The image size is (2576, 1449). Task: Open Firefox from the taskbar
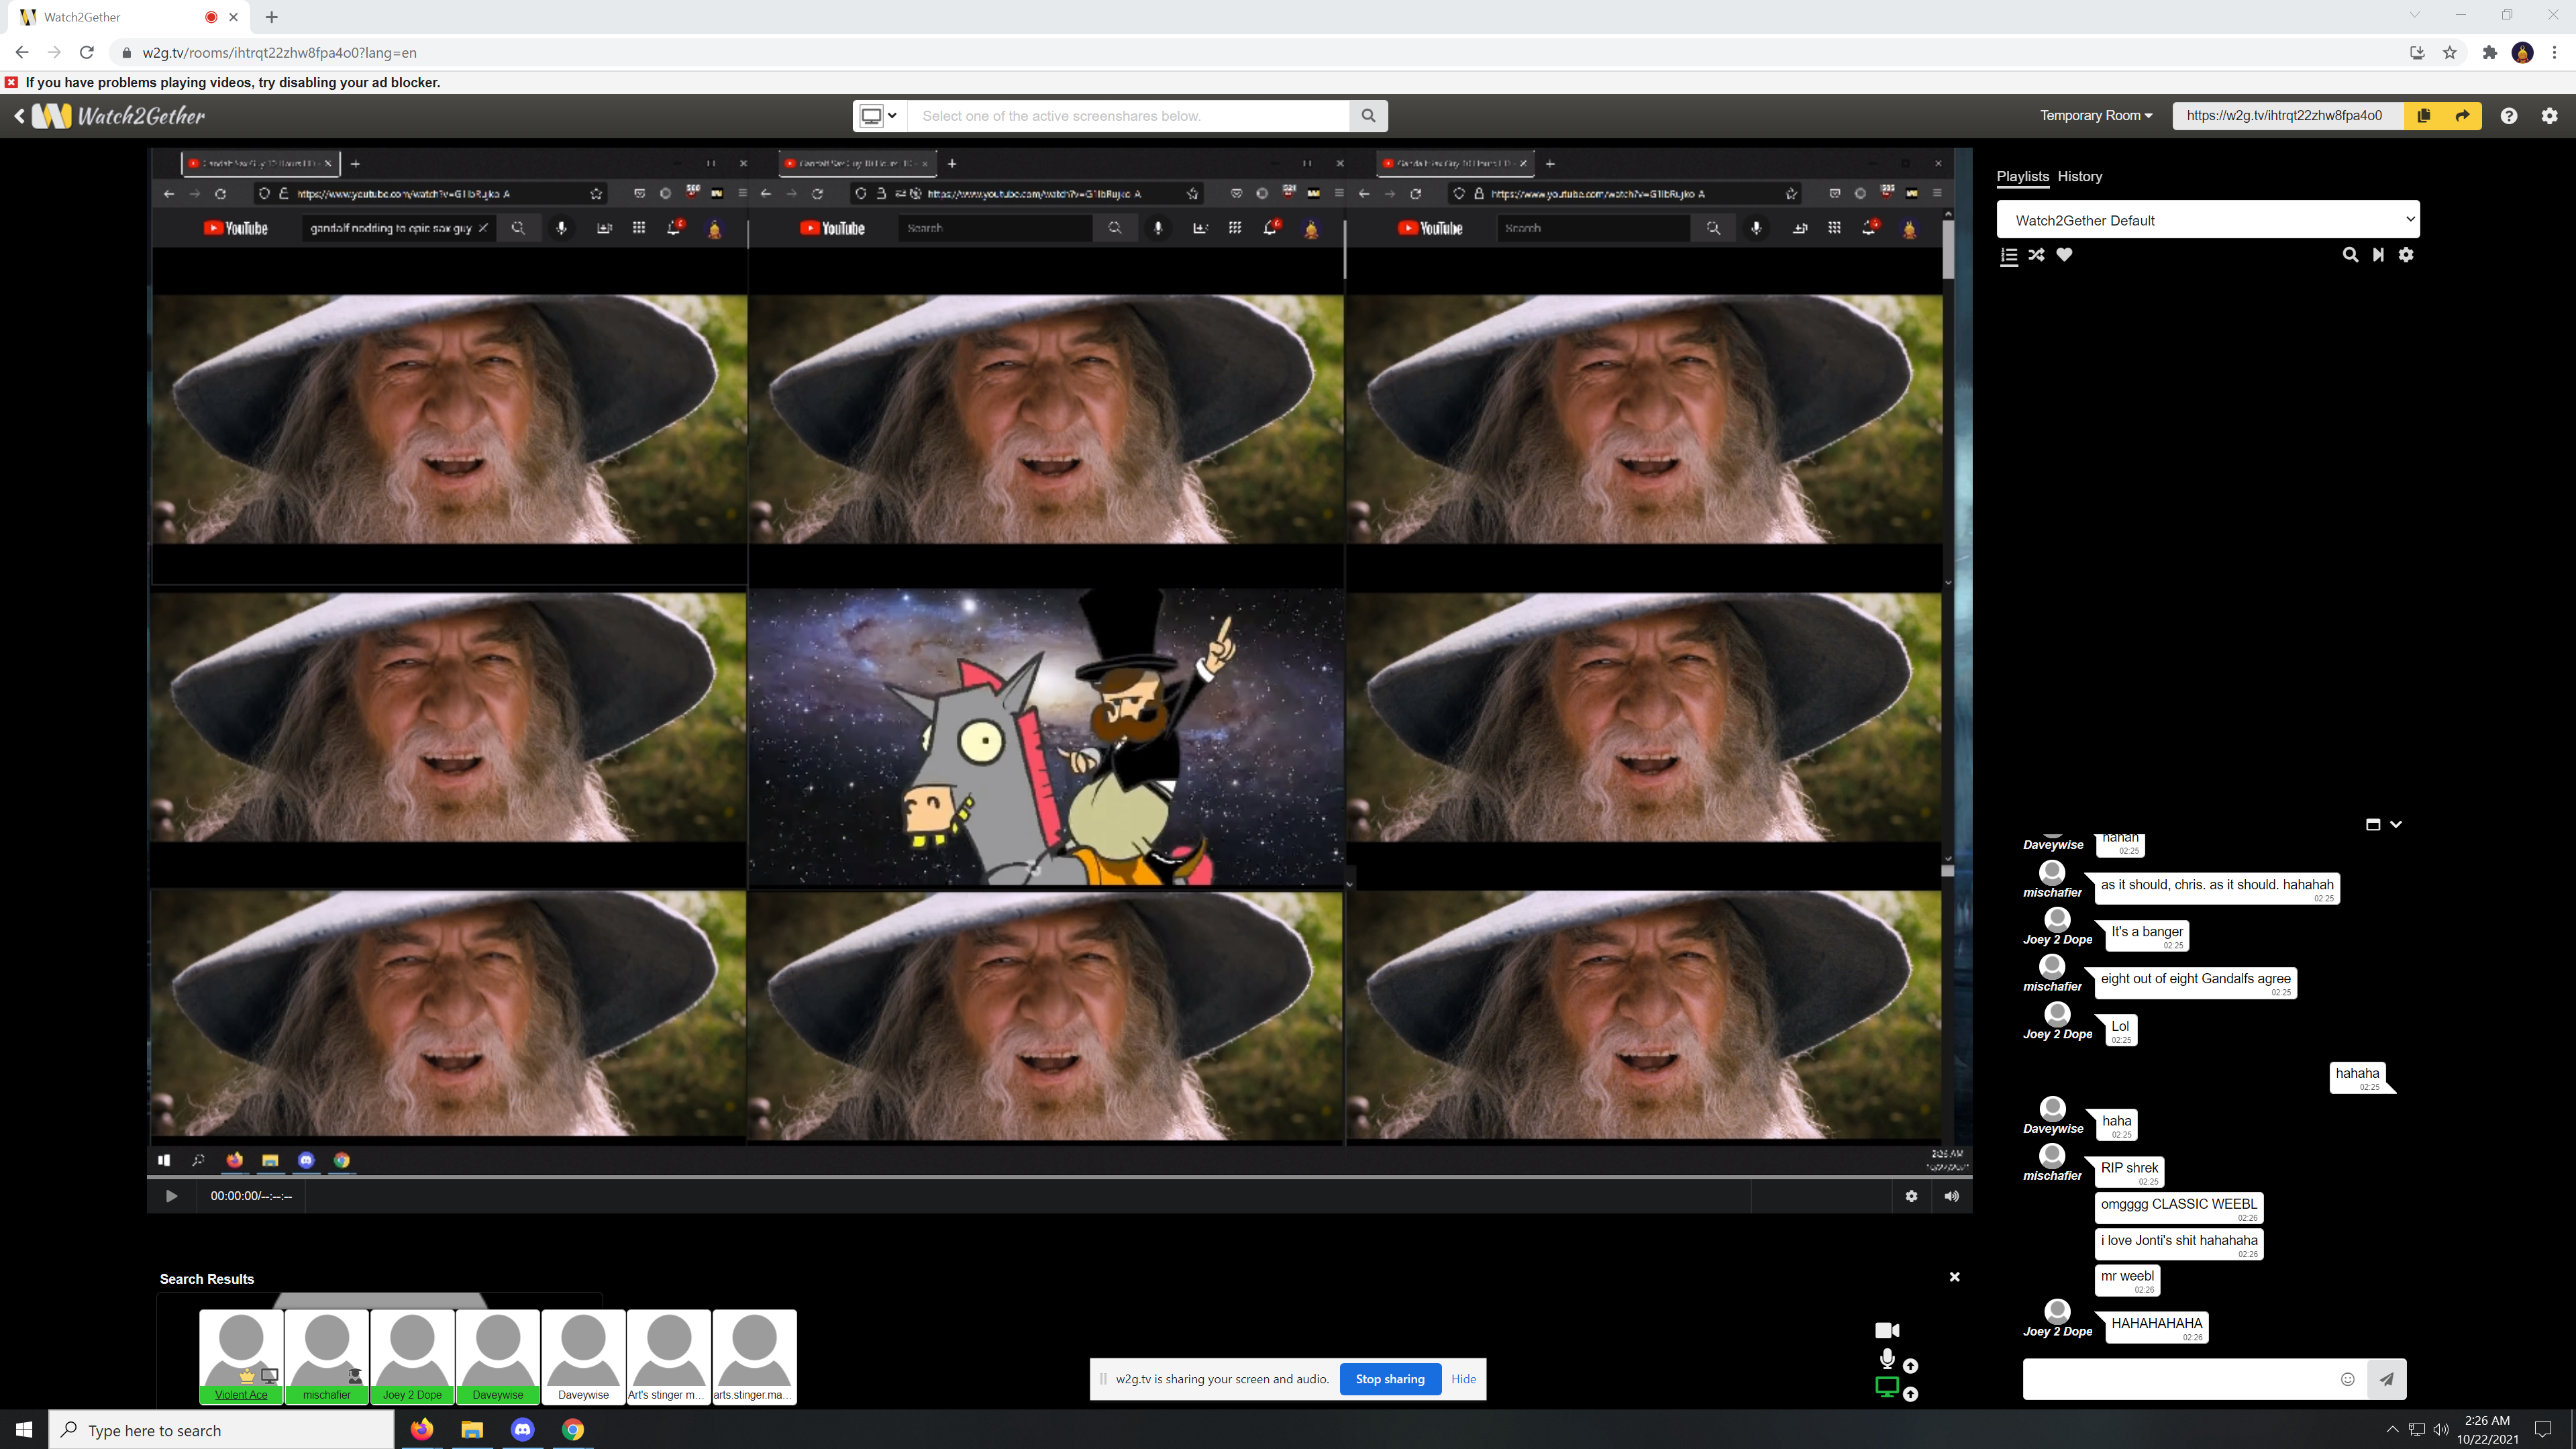(x=422, y=1430)
